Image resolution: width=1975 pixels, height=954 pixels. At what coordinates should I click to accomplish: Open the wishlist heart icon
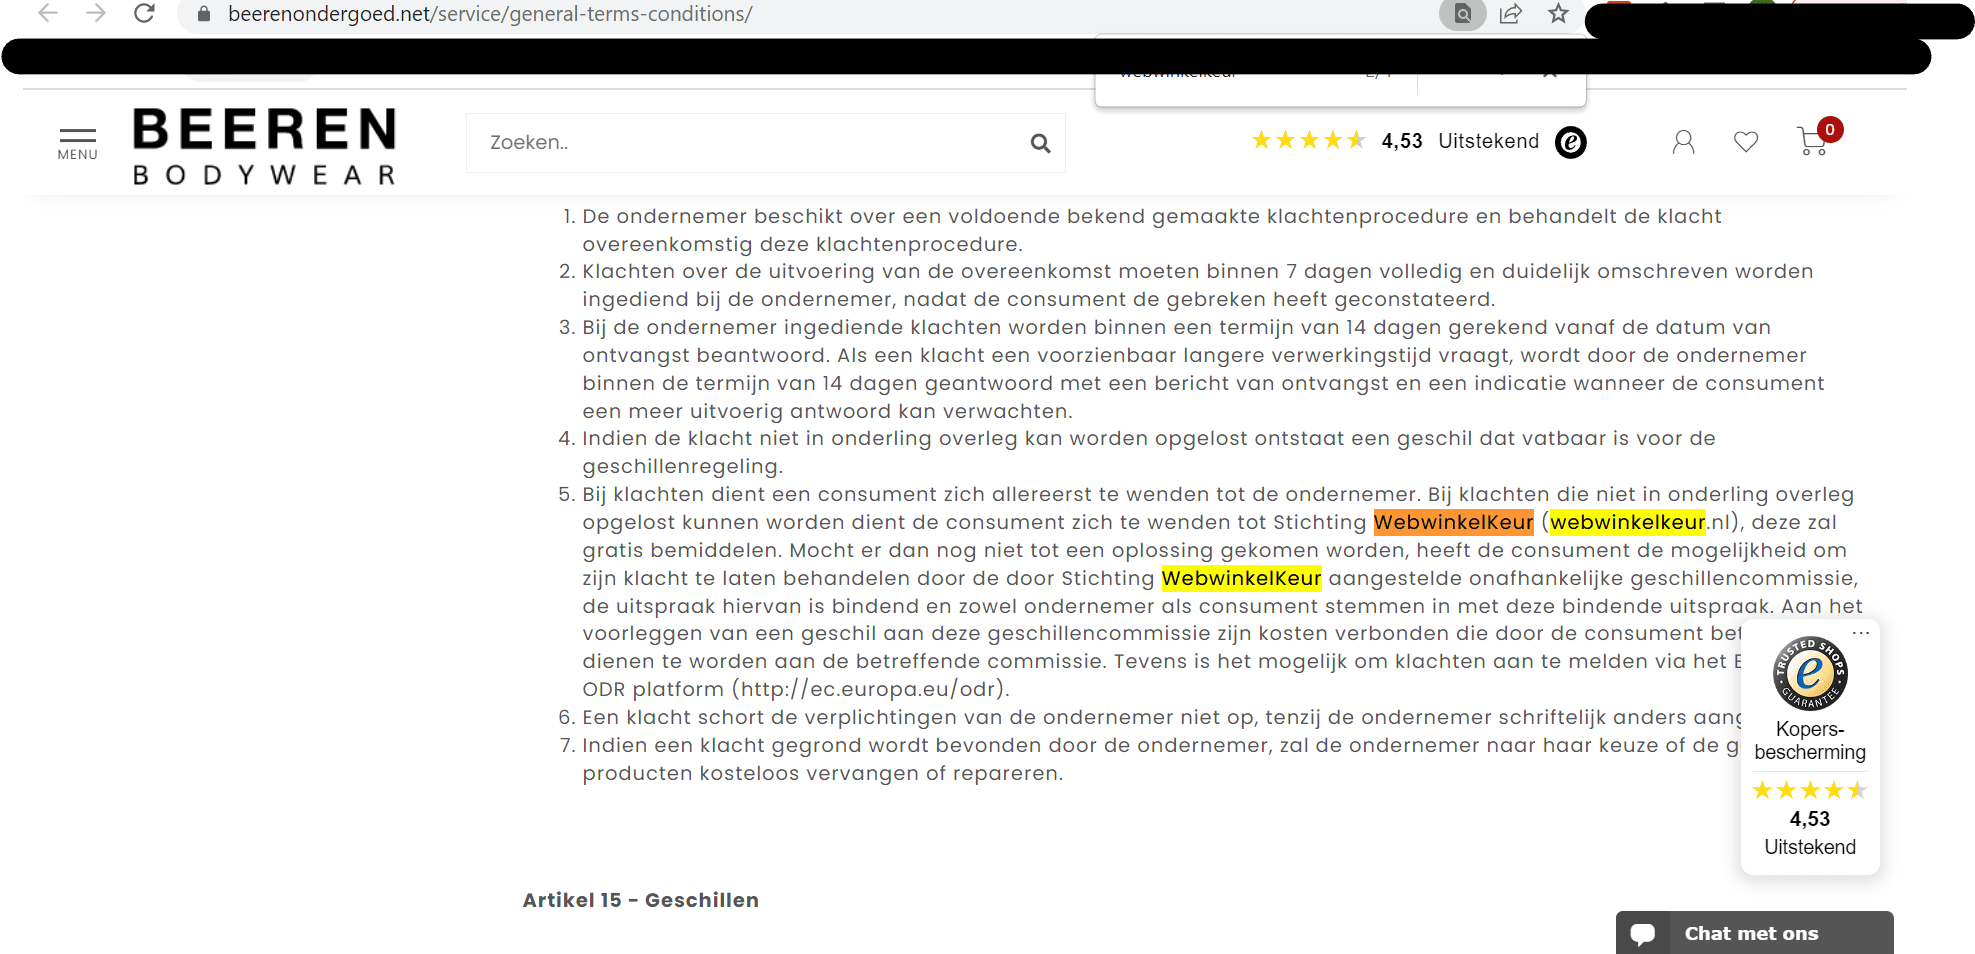(x=1745, y=142)
